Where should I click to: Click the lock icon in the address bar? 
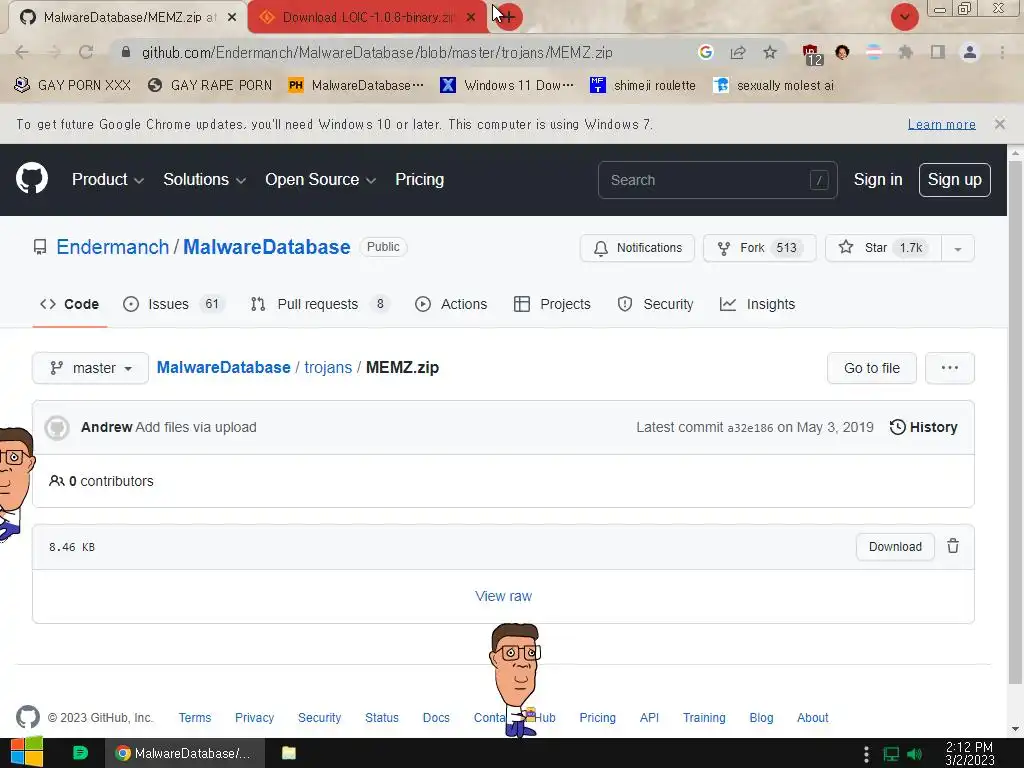126,52
